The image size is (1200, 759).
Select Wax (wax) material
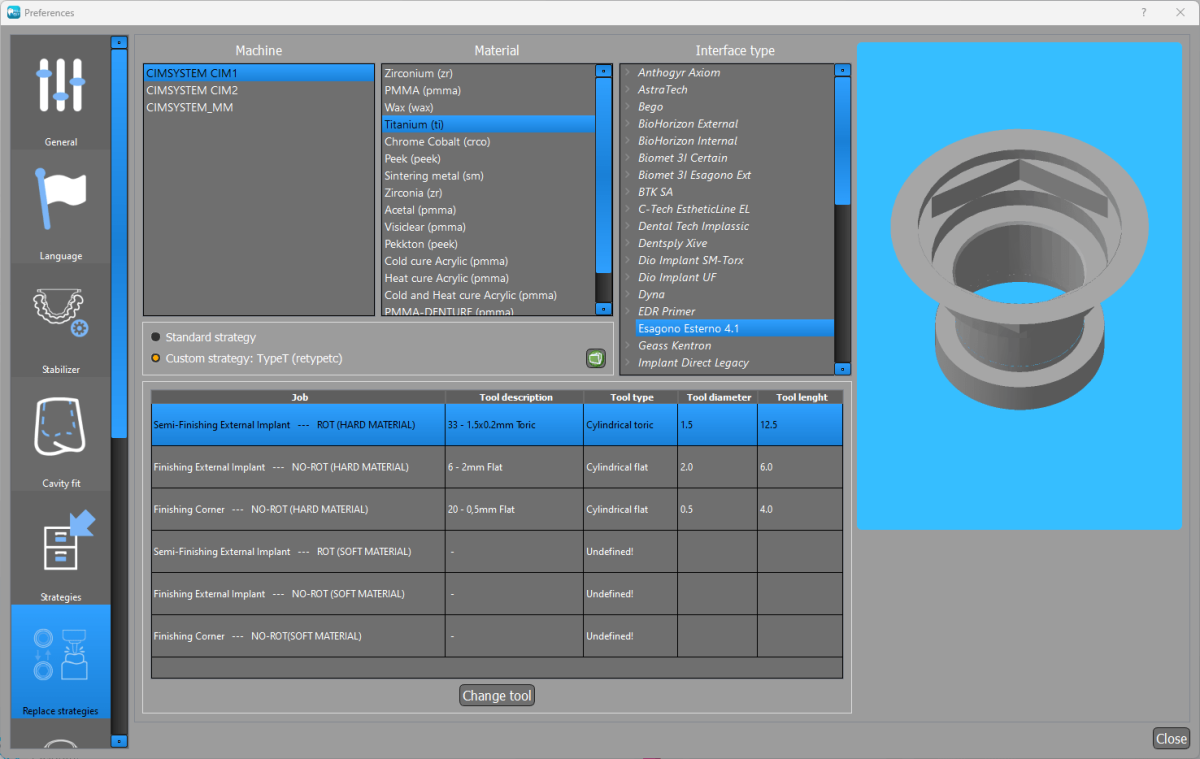pos(488,108)
